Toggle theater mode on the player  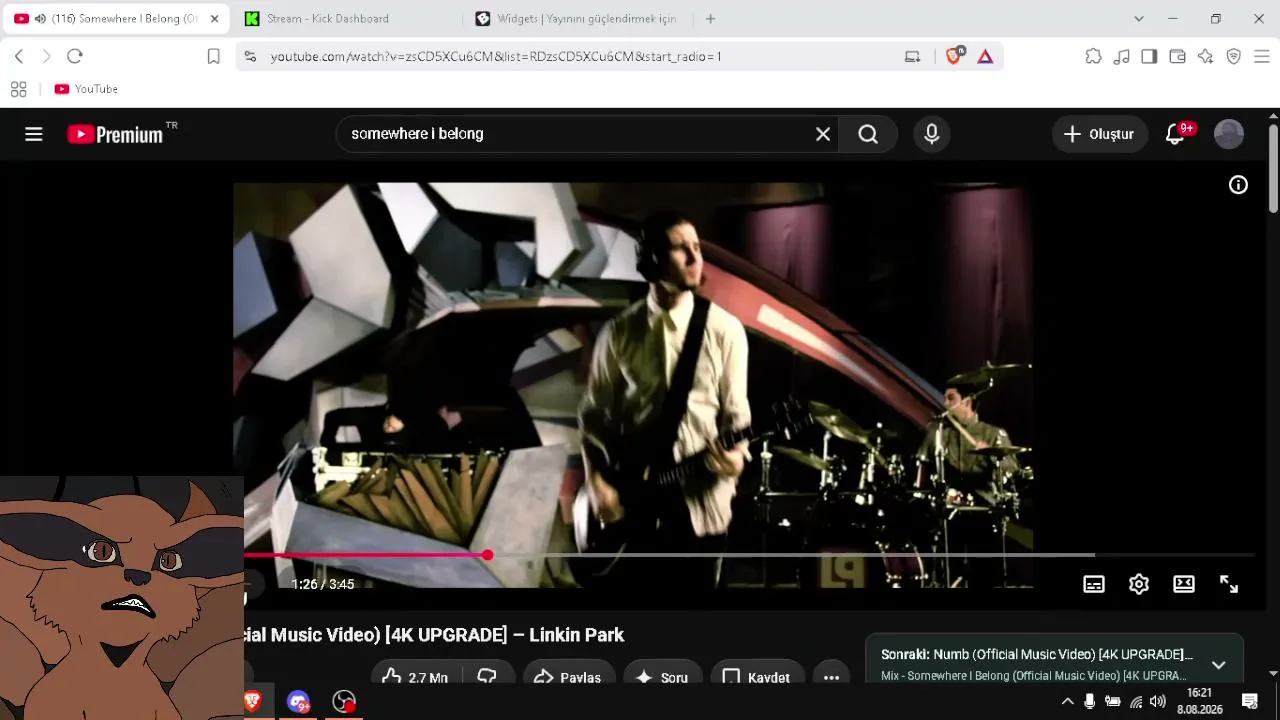point(1184,584)
